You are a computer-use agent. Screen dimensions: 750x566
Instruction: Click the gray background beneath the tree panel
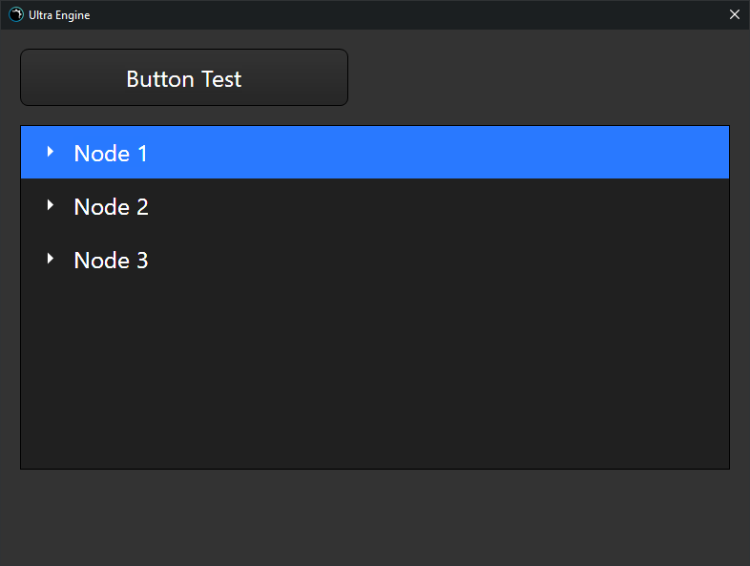pyautogui.click(x=375, y=515)
